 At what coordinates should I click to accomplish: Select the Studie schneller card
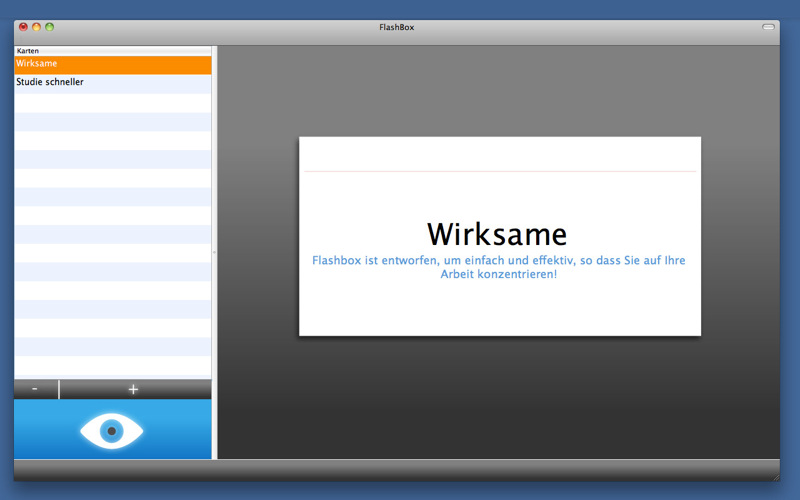point(113,83)
